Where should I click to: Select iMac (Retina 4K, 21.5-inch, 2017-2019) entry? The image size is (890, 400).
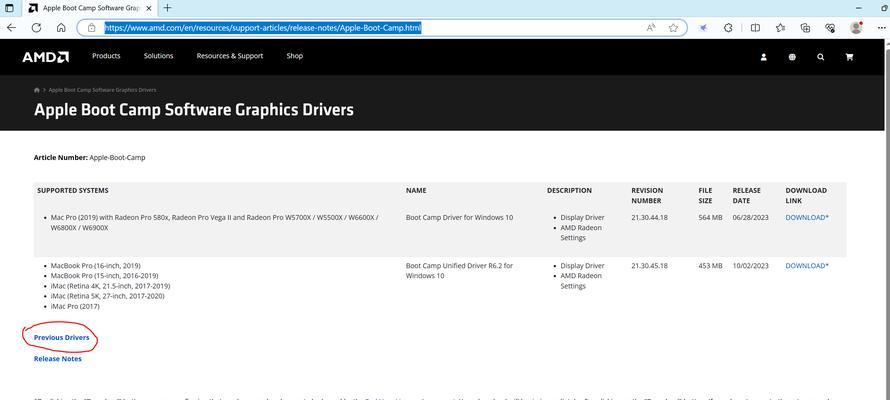(x=110, y=286)
